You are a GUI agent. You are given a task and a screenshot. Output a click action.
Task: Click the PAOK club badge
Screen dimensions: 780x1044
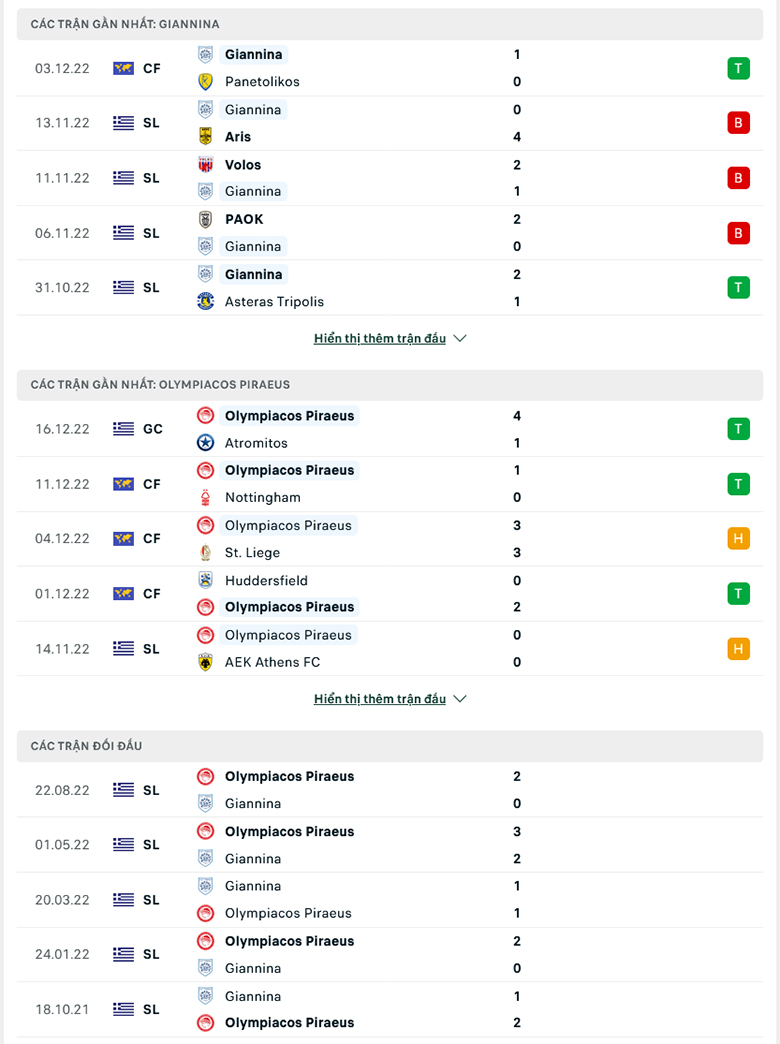pyautogui.click(x=205, y=219)
